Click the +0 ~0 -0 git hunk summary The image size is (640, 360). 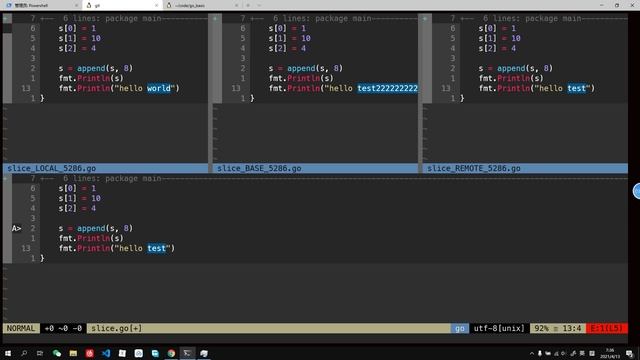pos(63,328)
